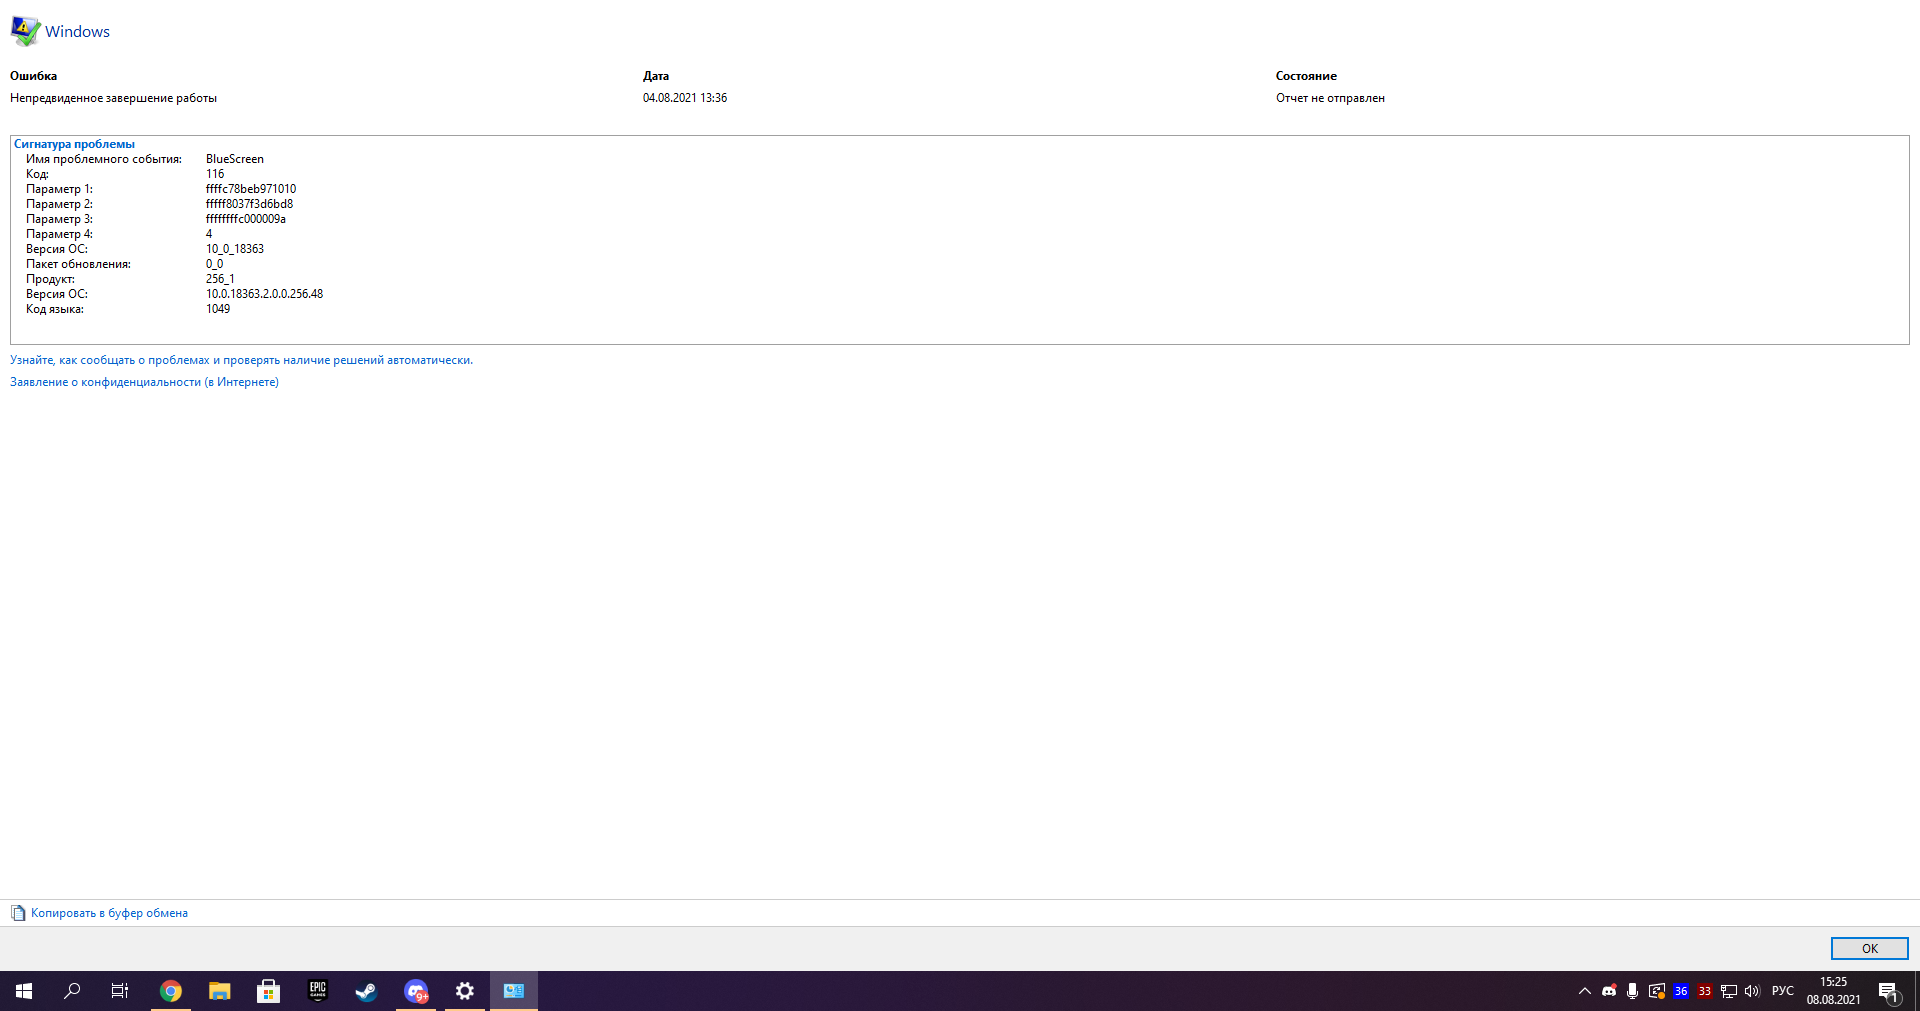Open the 'Узнайте, как сообщать о проблемах' link
The height and width of the screenshot is (1011, 1920).
[241, 360]
